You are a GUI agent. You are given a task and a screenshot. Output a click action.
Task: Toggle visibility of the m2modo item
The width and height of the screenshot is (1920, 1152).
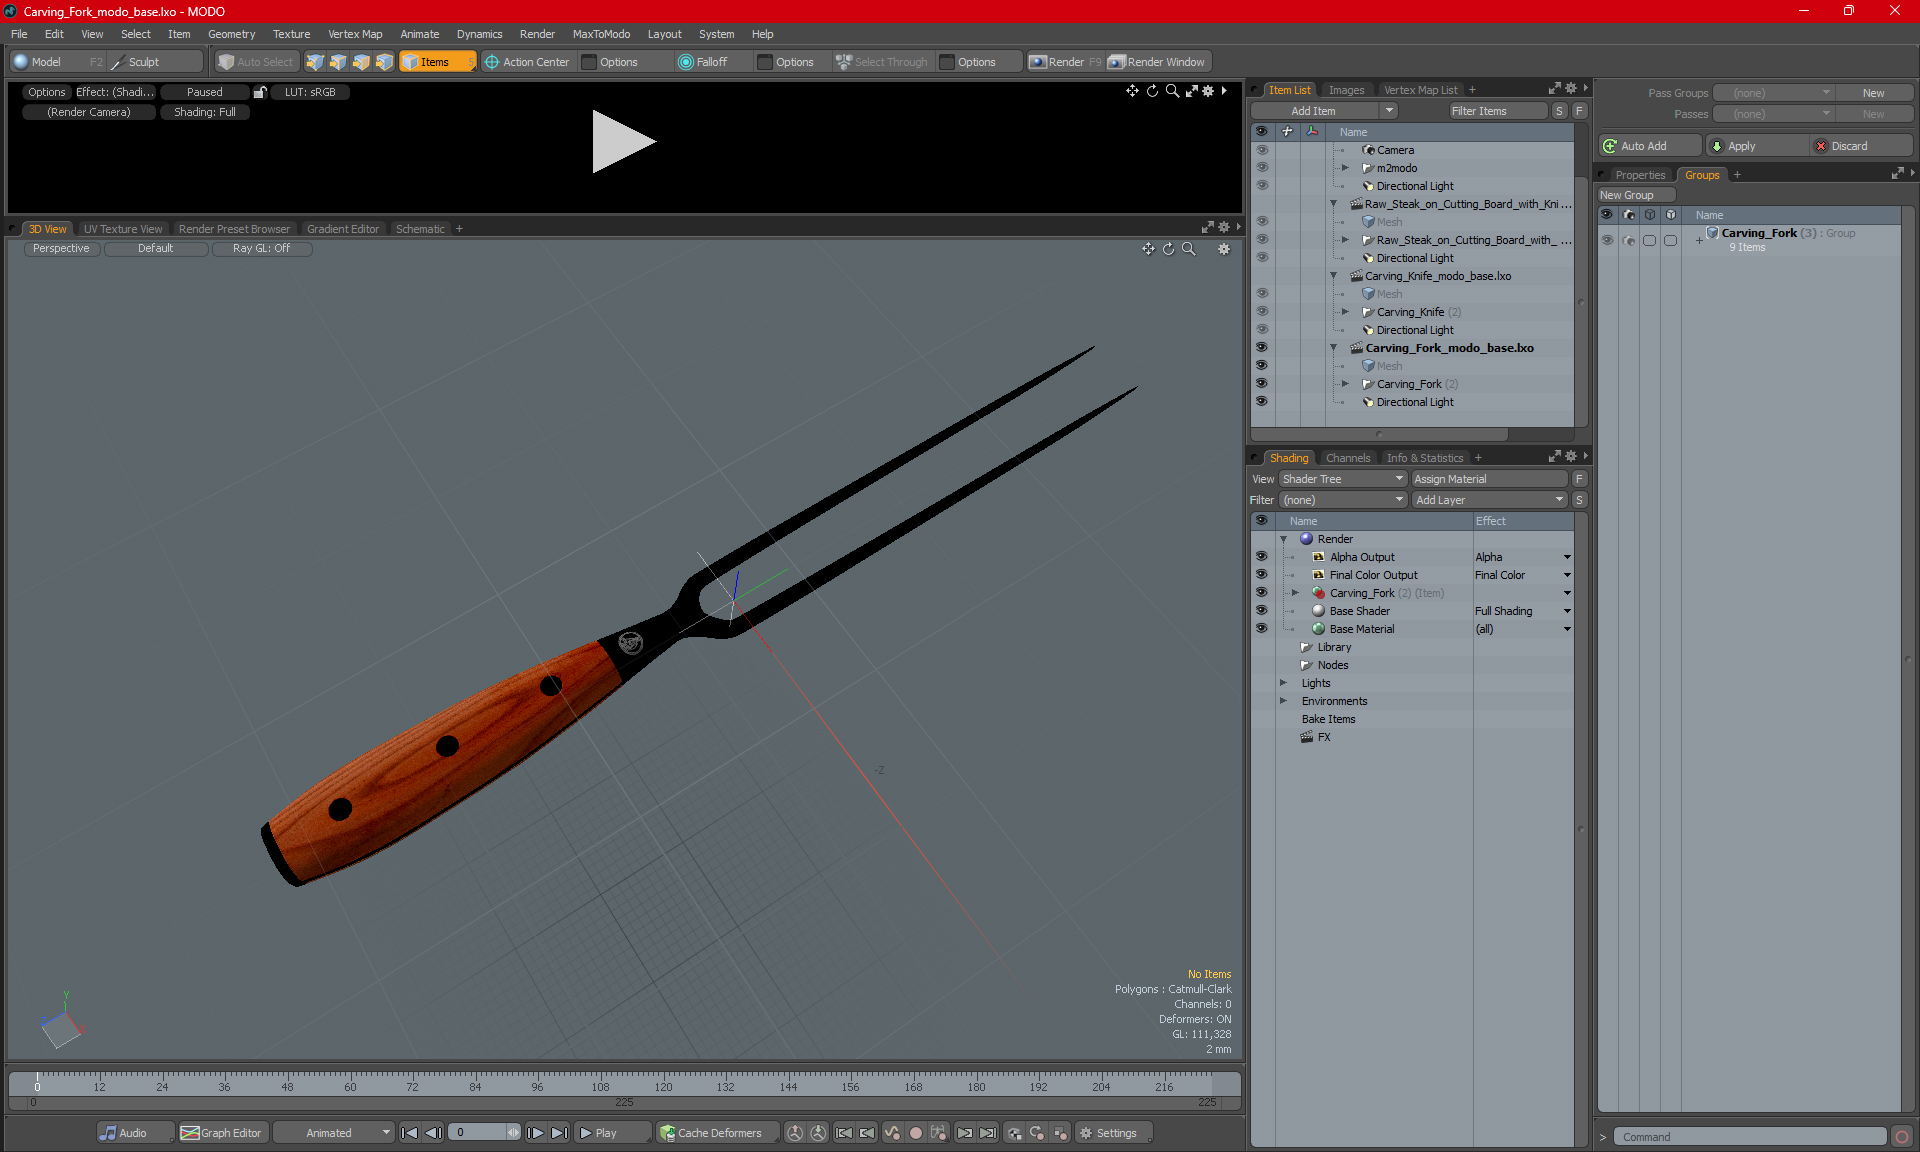coord(1262,168)
